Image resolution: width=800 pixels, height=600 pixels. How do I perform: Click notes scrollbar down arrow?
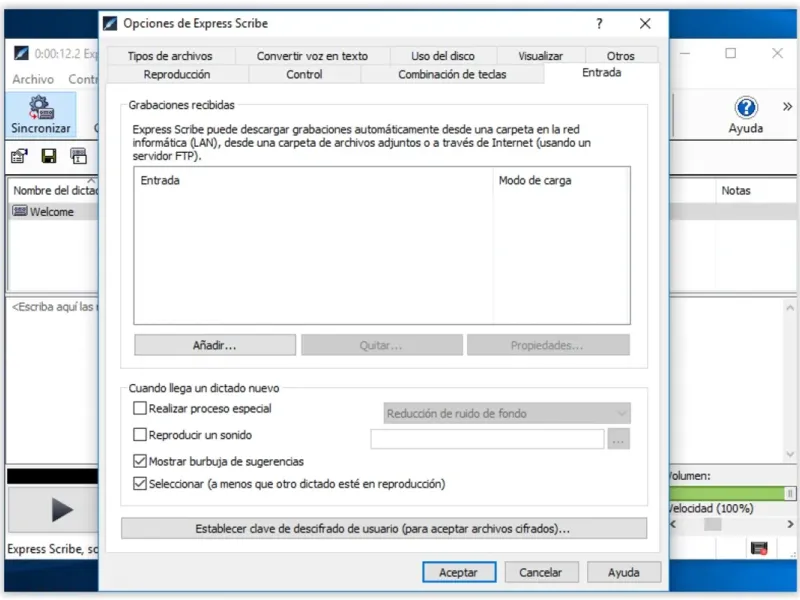click(x=790, y=454)
